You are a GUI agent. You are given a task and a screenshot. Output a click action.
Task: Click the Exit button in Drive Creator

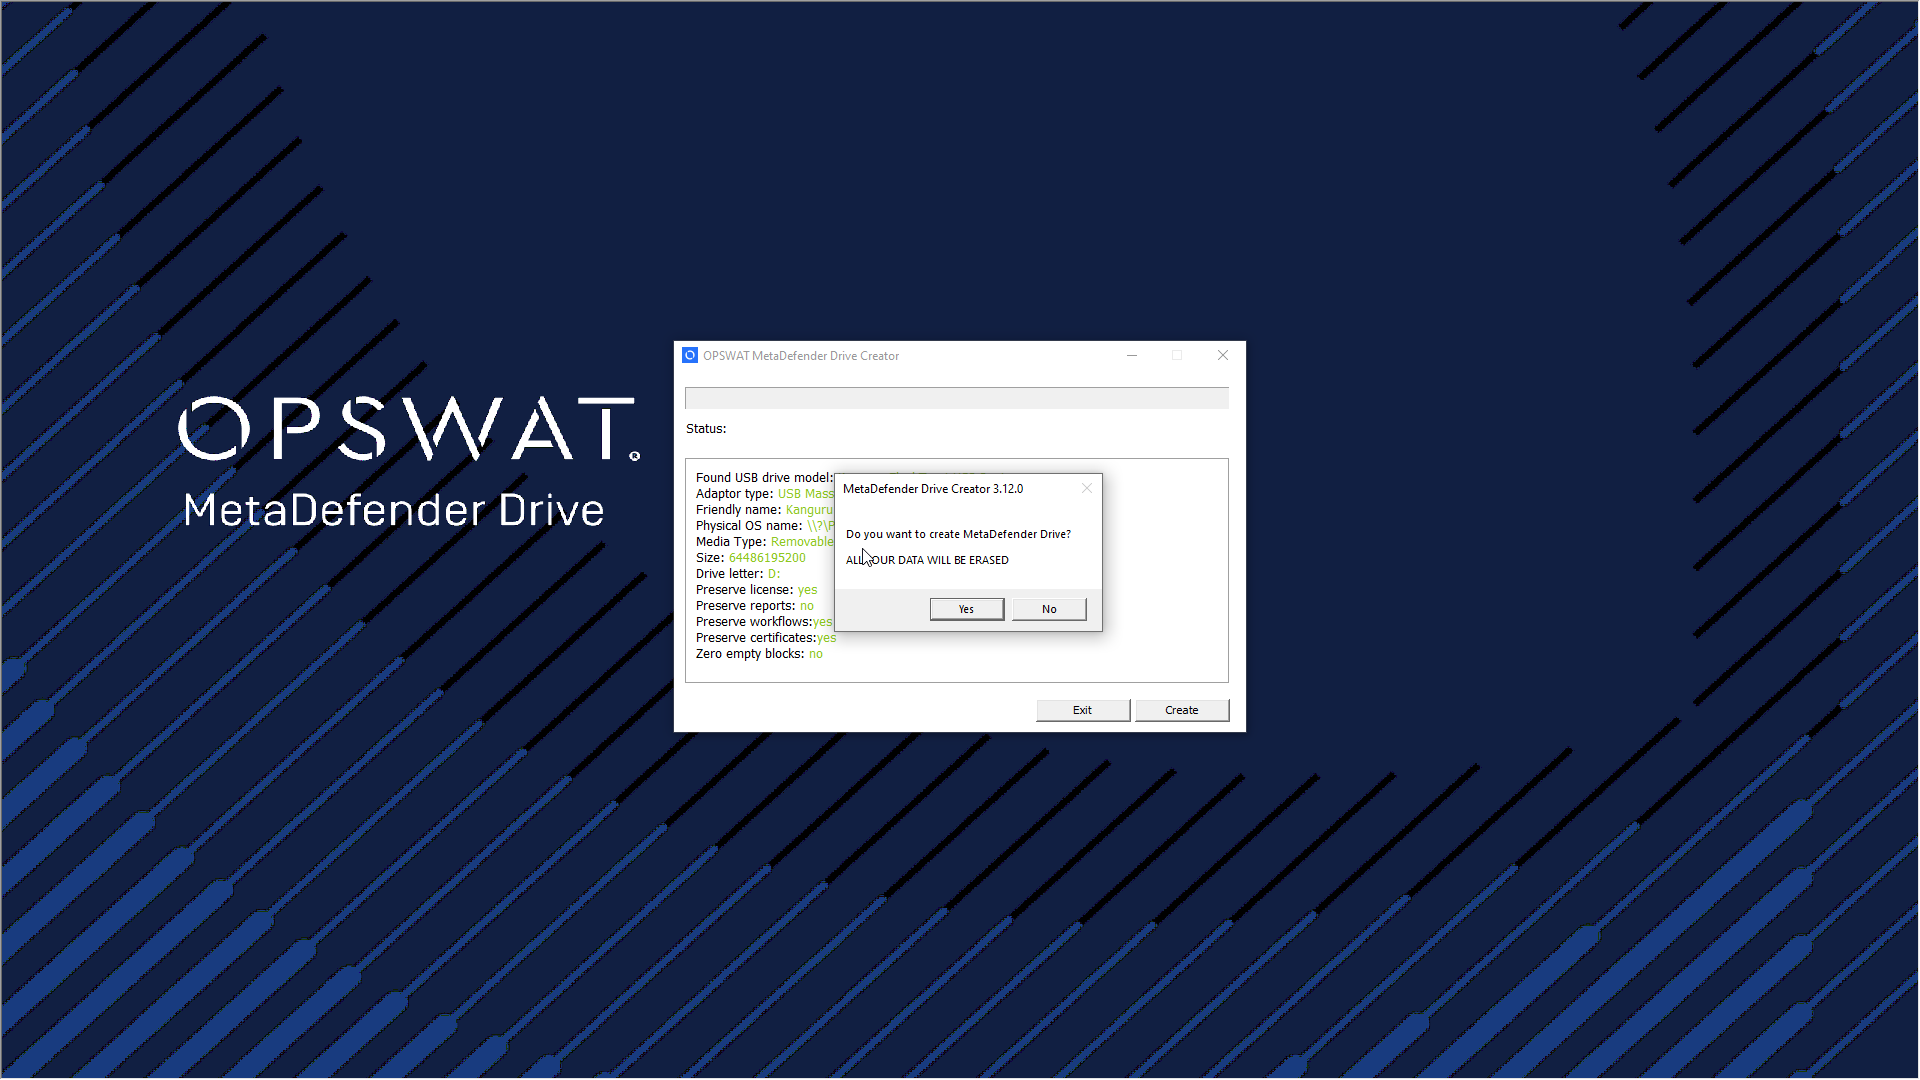click(x=1083, y=710)
